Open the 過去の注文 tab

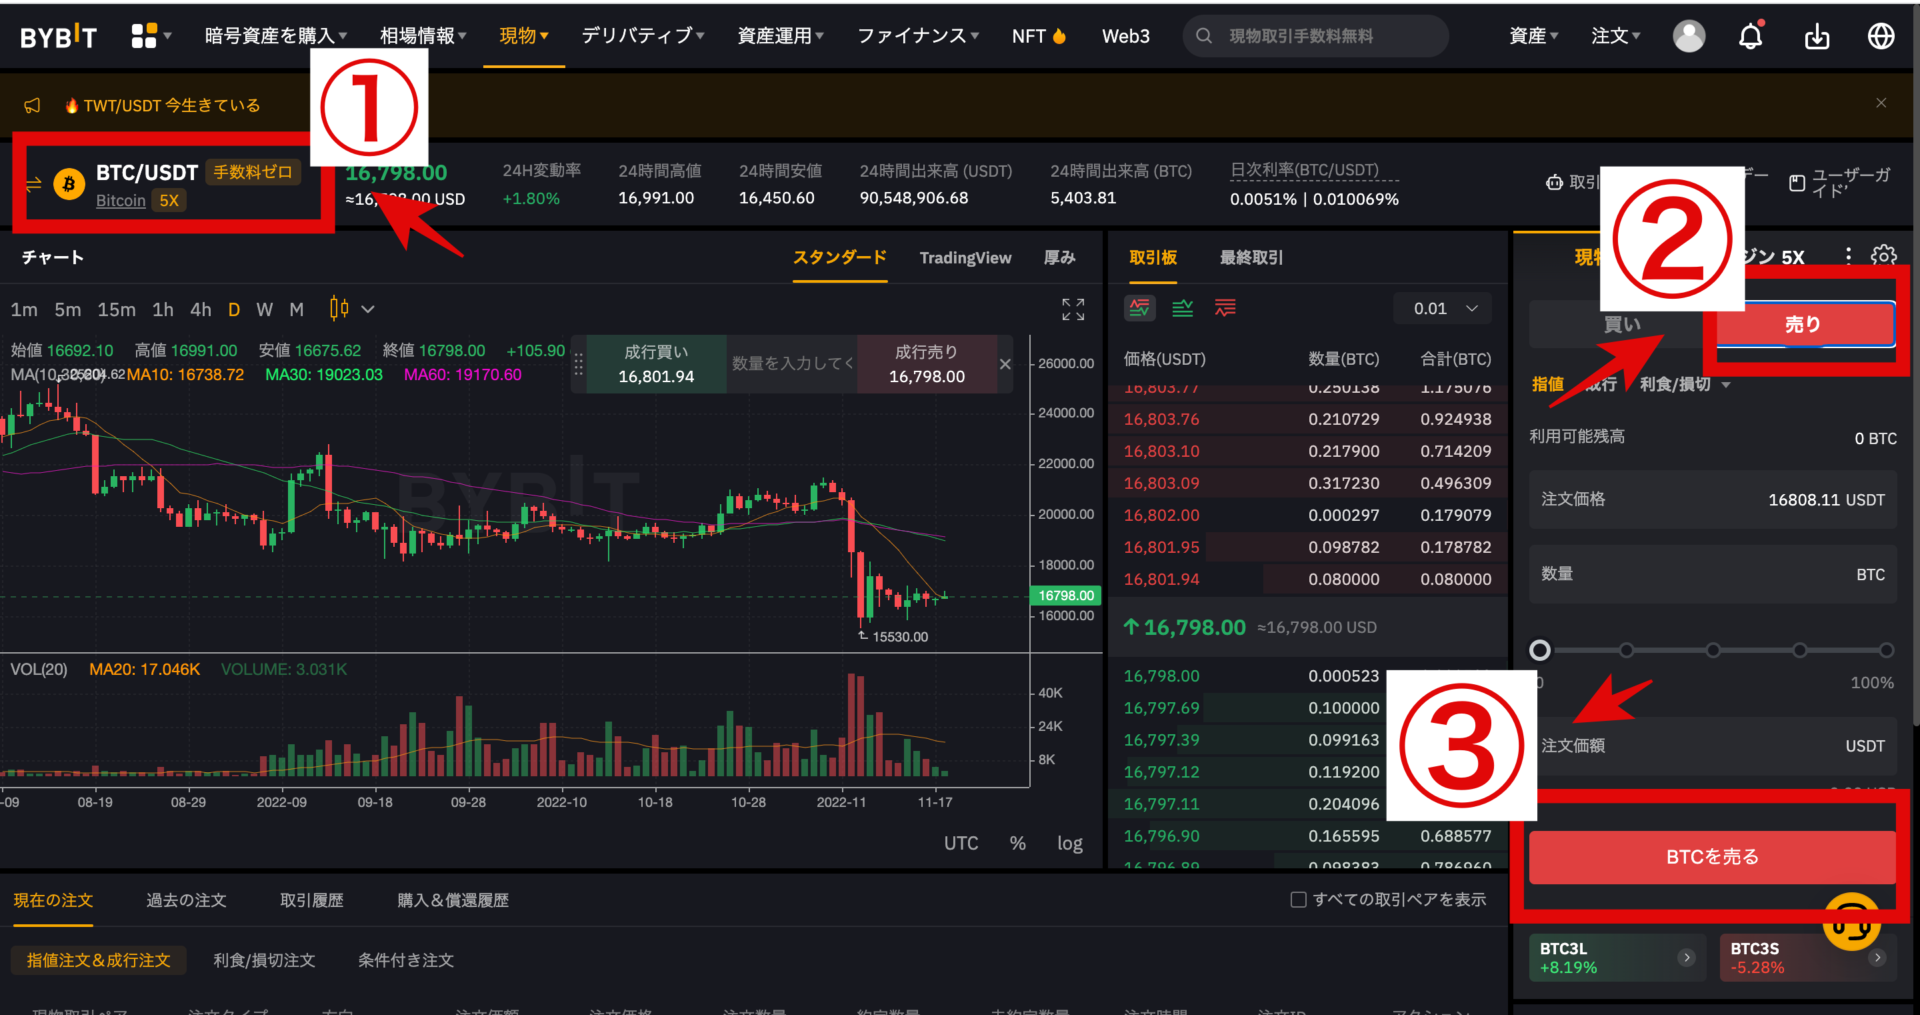pos(186,900)
